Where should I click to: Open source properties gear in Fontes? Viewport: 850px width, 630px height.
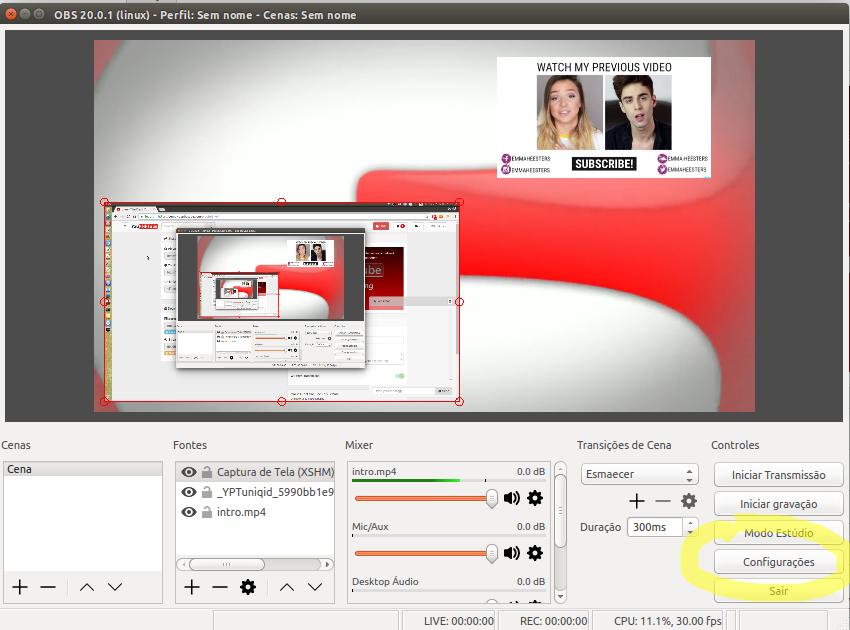pyautogui.click(x=248, y=587)
